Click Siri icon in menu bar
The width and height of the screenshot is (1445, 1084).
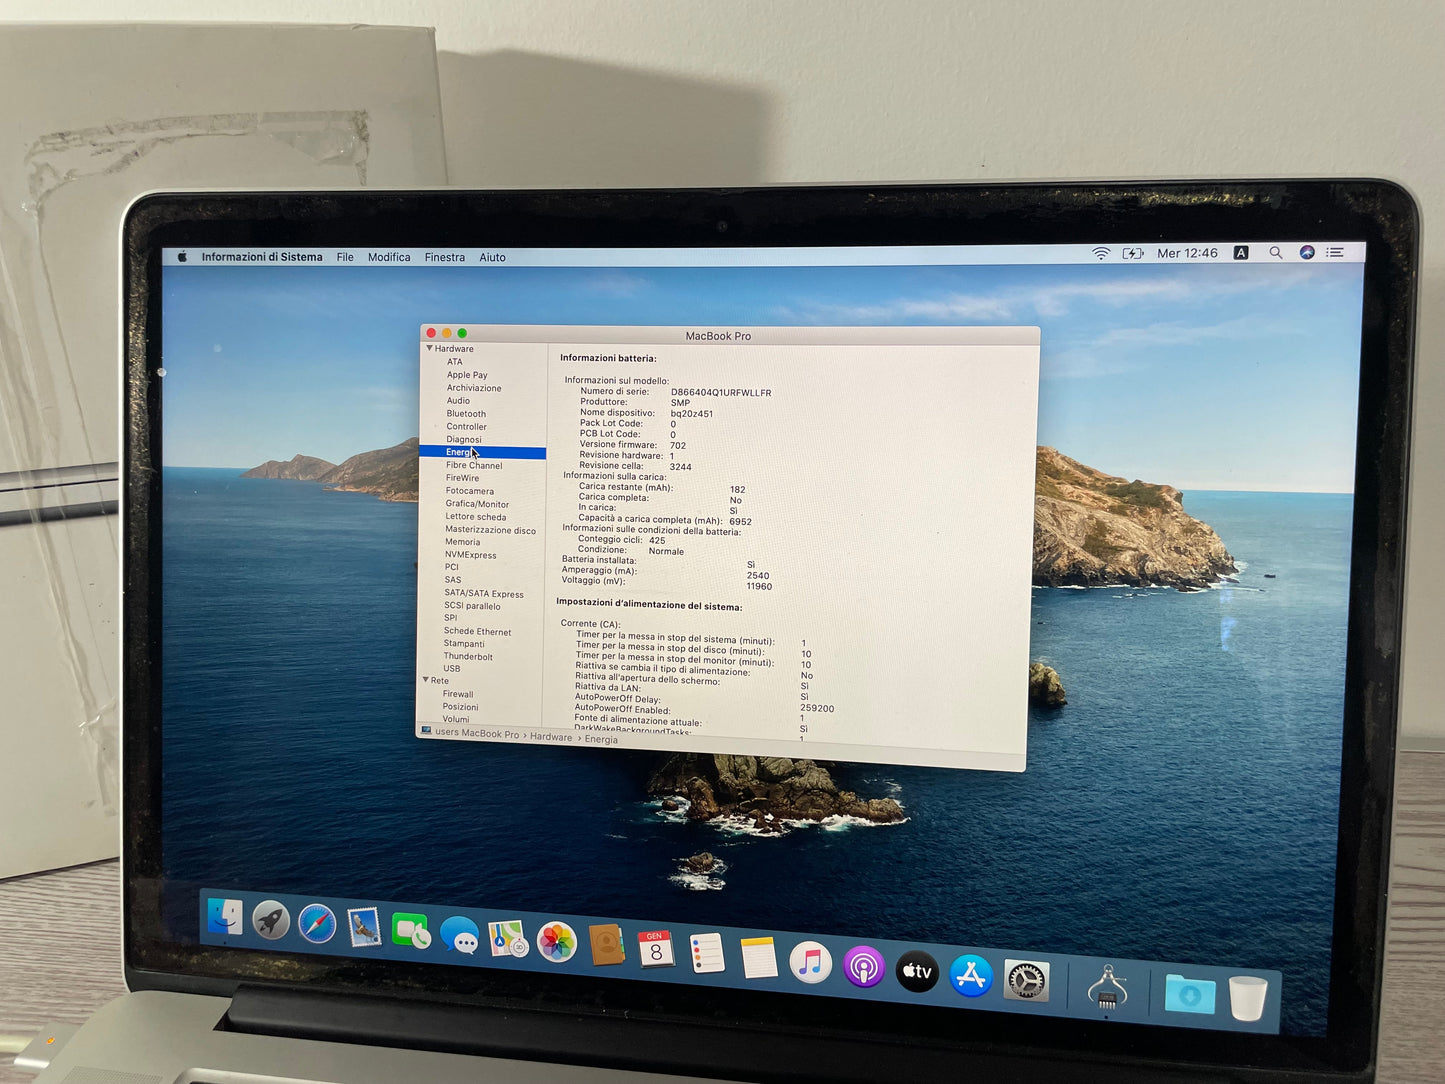point(1306,253)
